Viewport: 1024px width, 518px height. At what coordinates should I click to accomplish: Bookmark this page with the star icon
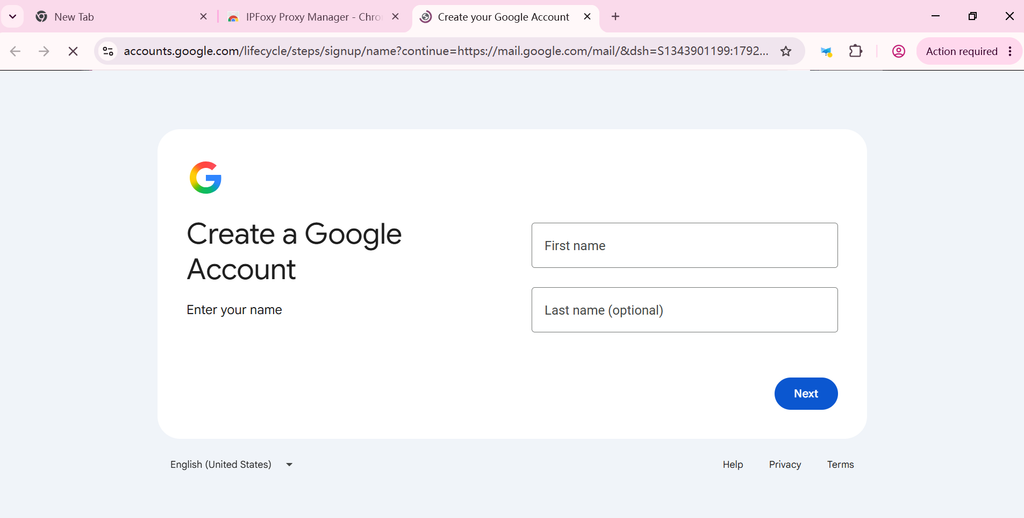(786, 51)
